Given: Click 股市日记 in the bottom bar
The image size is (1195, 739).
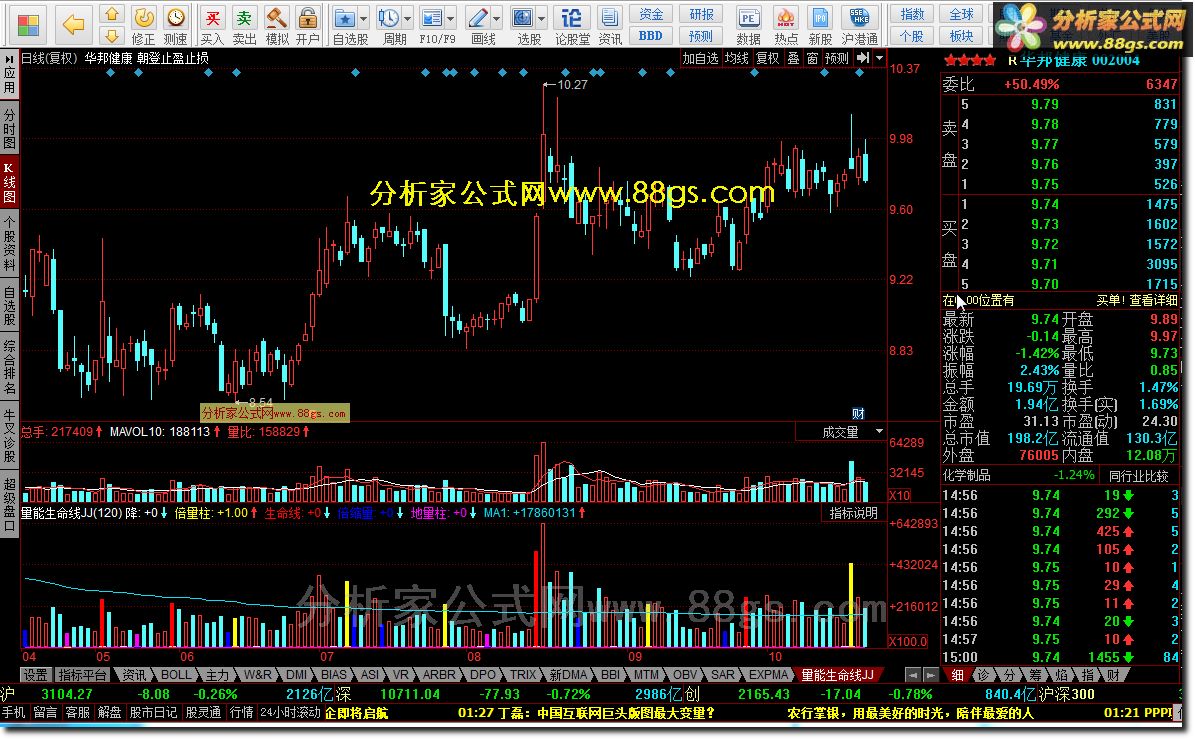Looking at the screenshot, I should click(153, 713).
